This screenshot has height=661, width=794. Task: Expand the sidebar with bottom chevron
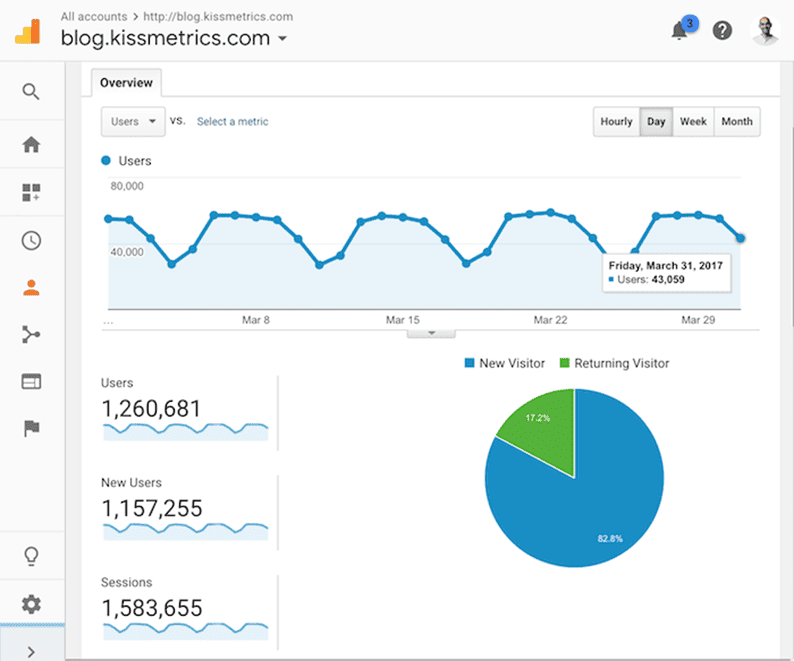31,651
